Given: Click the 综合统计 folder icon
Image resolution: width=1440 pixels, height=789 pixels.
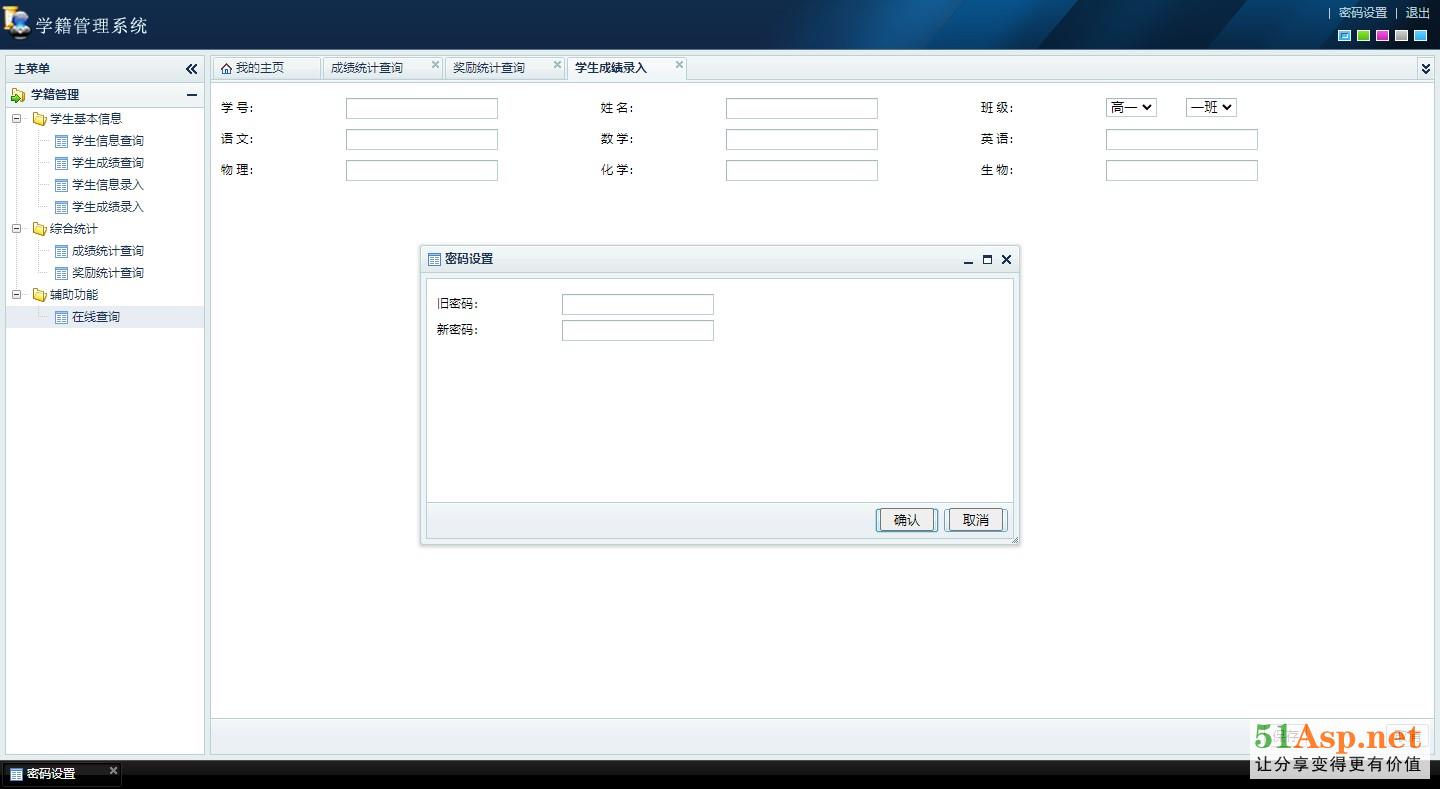Looking at the screenshot, I should [x=39, y=229].
